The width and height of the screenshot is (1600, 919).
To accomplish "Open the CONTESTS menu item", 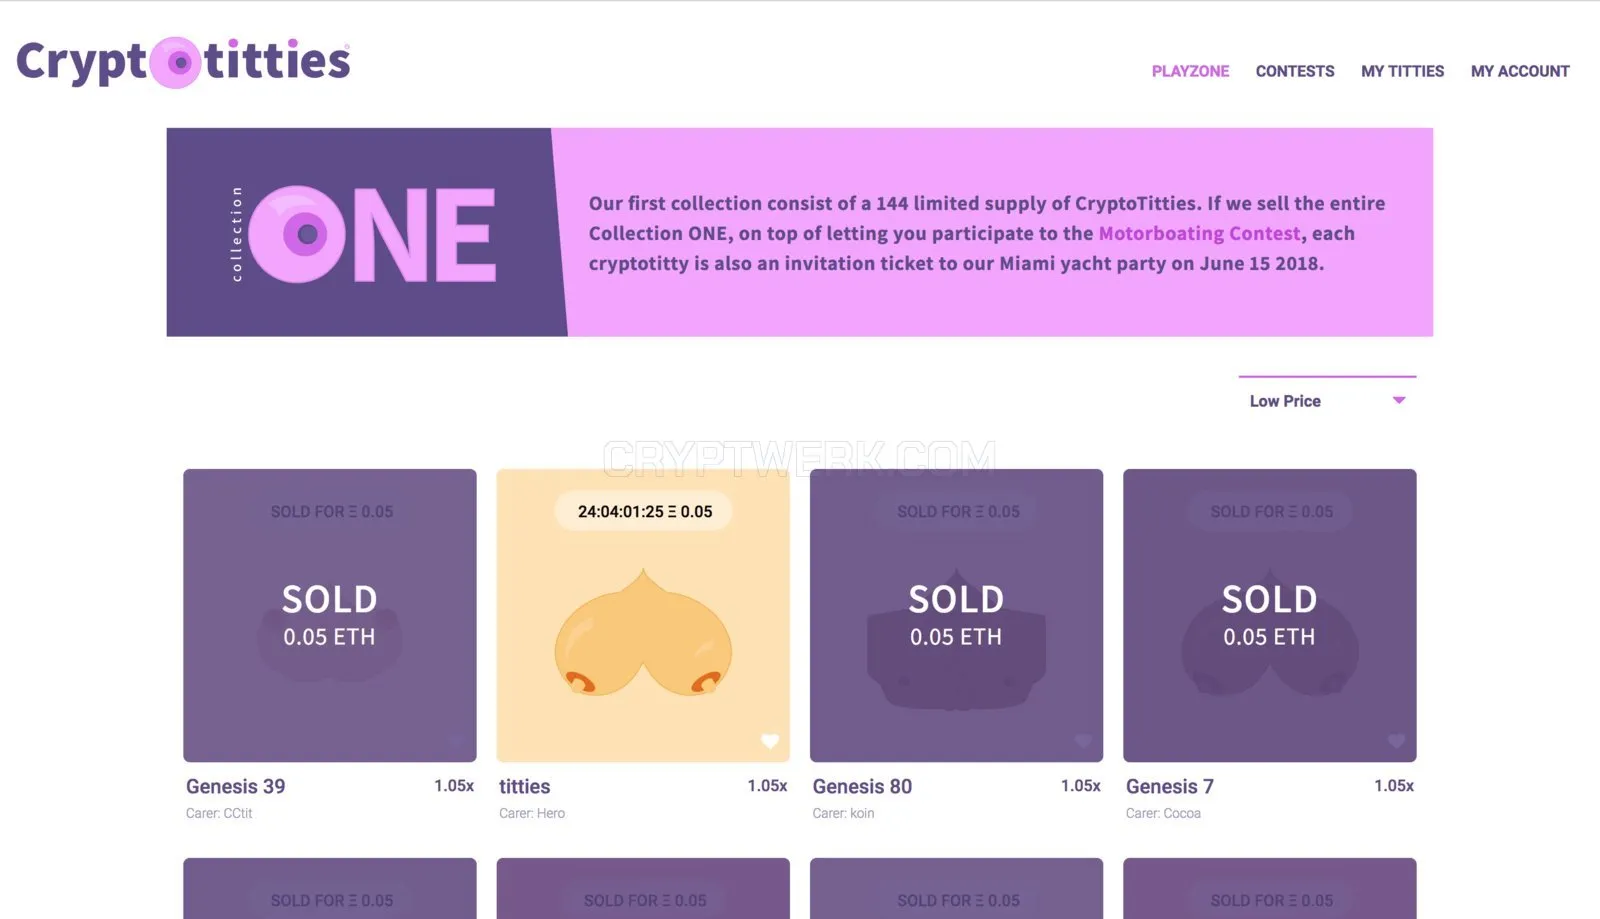I will pyautogui.click(x=1295, y=71).
